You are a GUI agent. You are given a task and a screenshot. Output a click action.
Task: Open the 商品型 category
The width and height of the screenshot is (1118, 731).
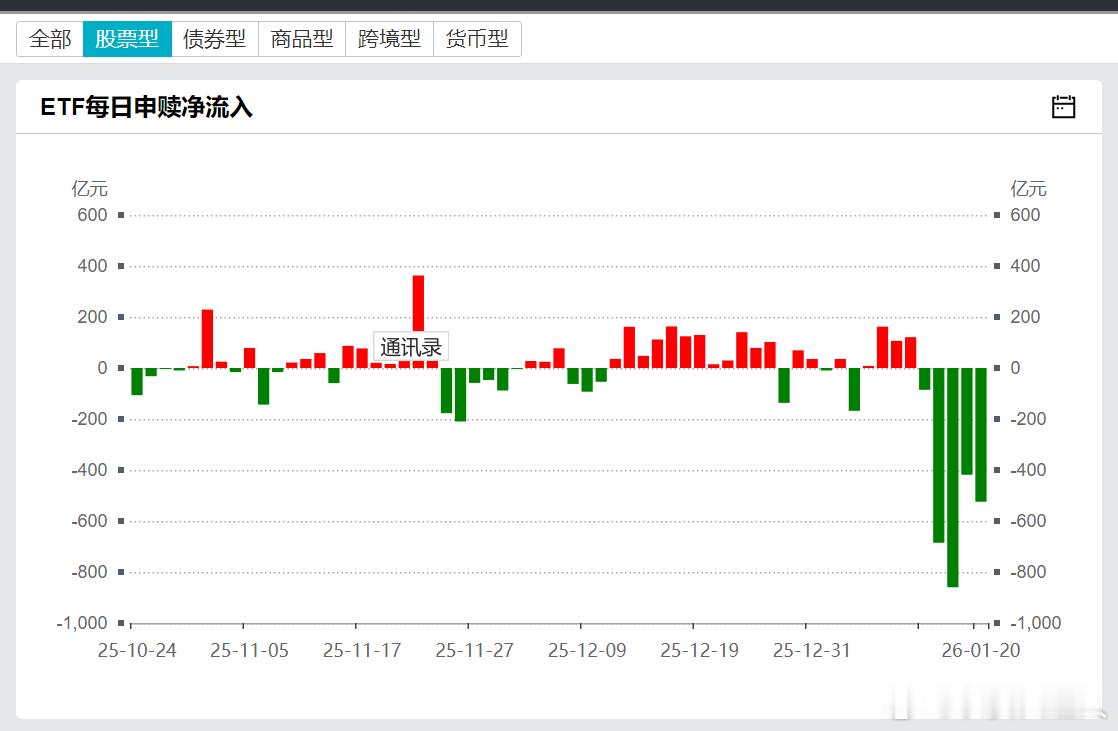click(x=302, y=39)
